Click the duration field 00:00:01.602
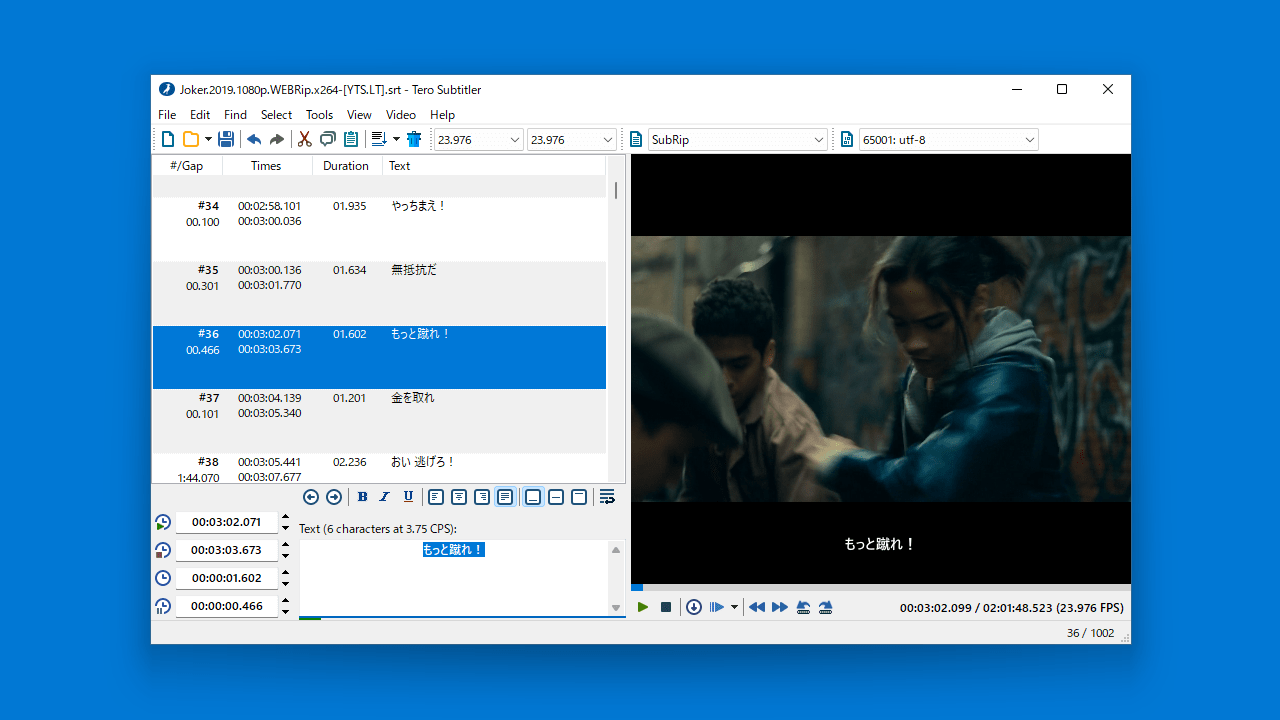 (x=227, y=578)
